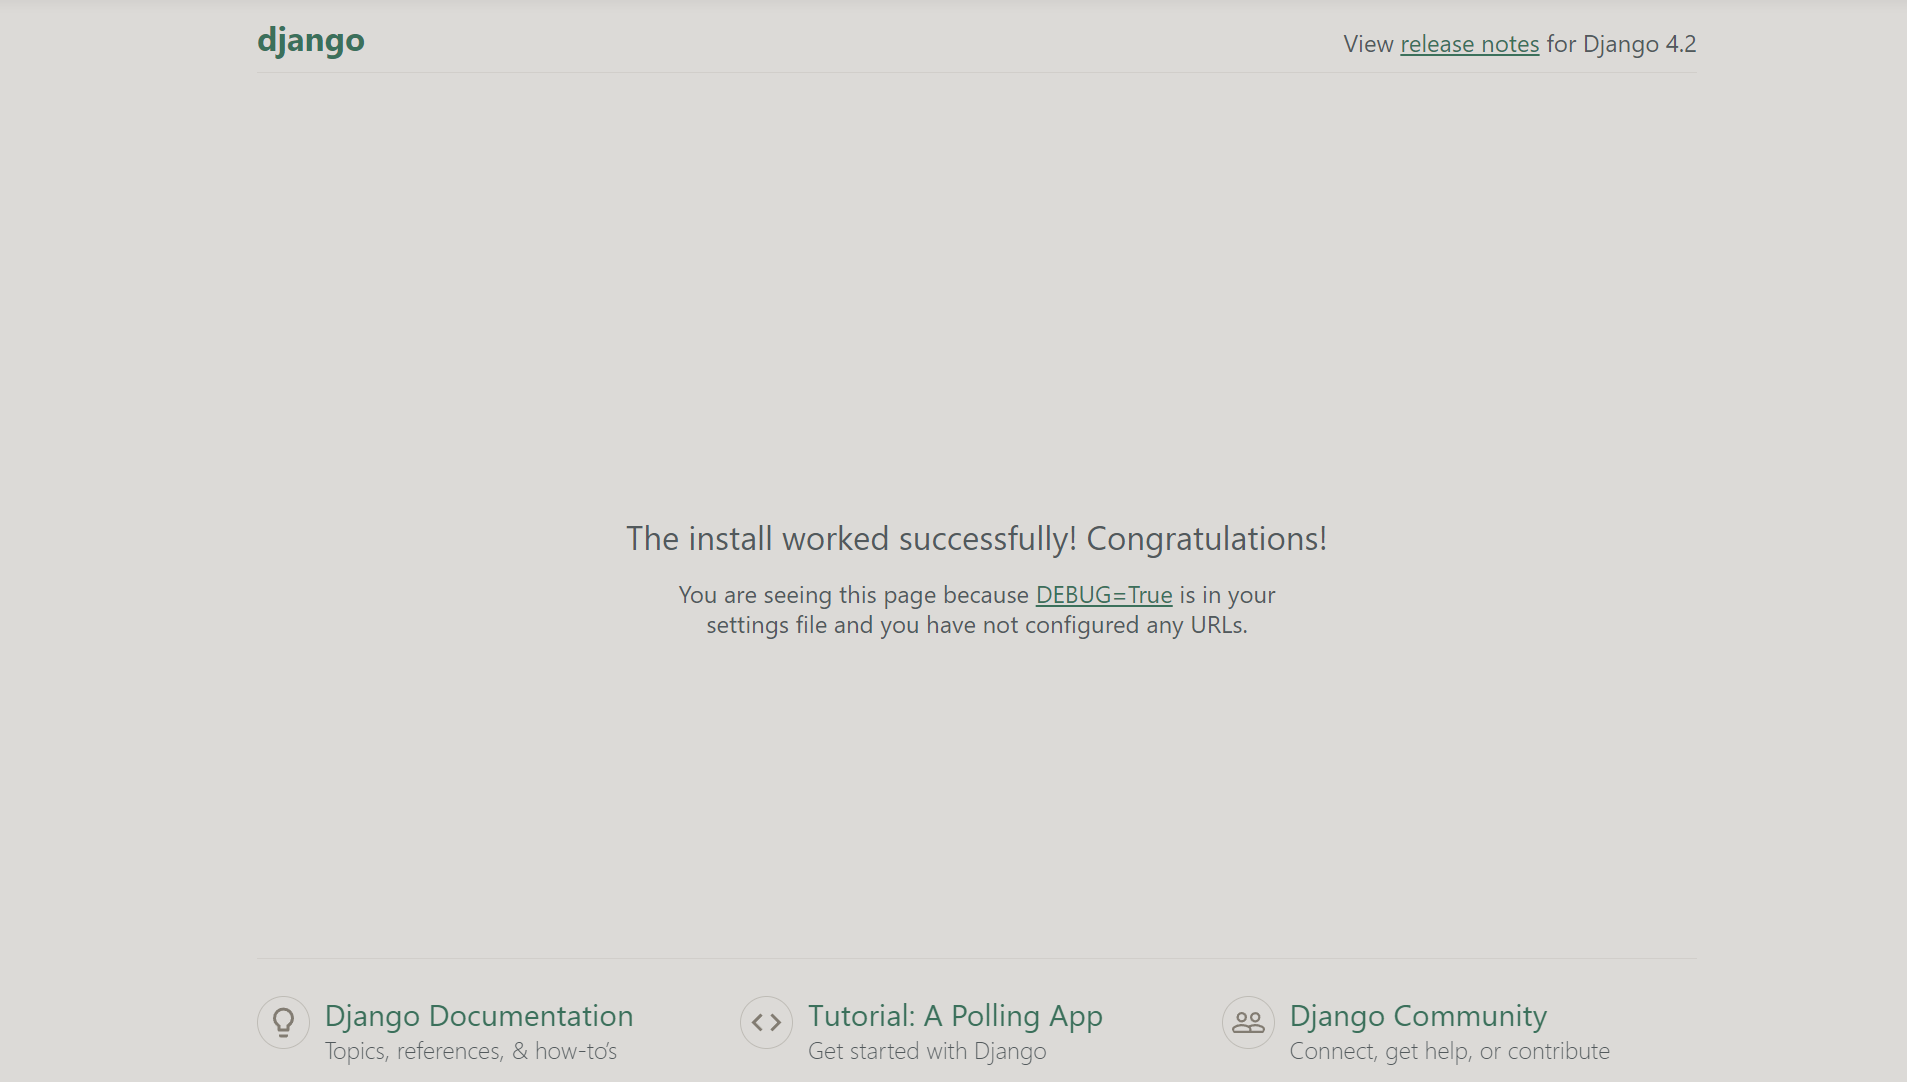Click 'Connect, get help, or contribute' text
The width and height of the screenshot is (1907, 1082).
(x=1450, y=1051)
